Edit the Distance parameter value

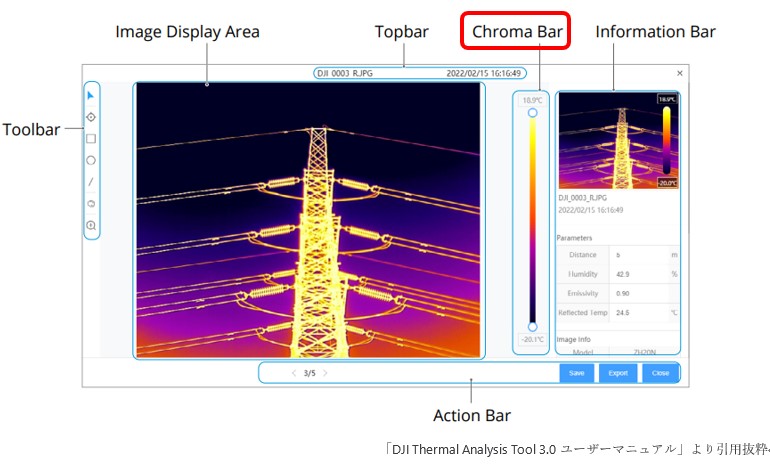pos(639,255)
